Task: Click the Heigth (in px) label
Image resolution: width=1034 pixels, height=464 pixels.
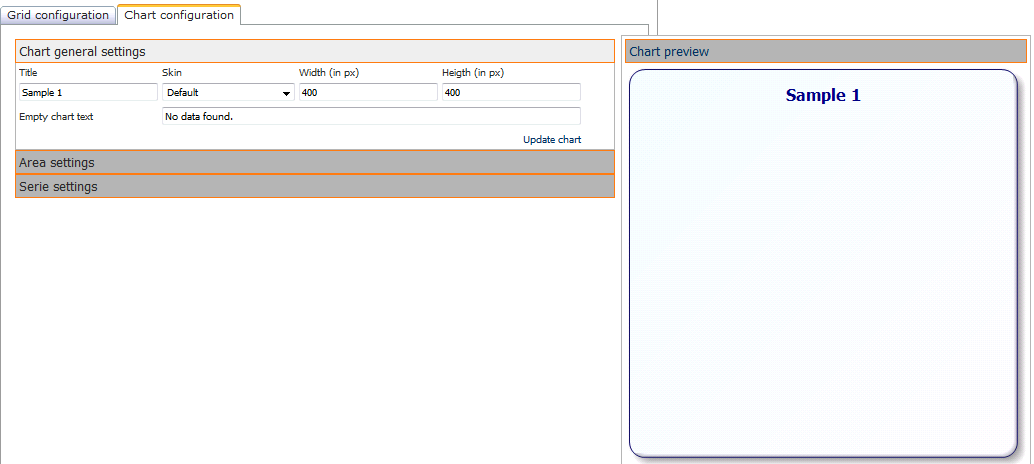Action: [x=474, y=73]
